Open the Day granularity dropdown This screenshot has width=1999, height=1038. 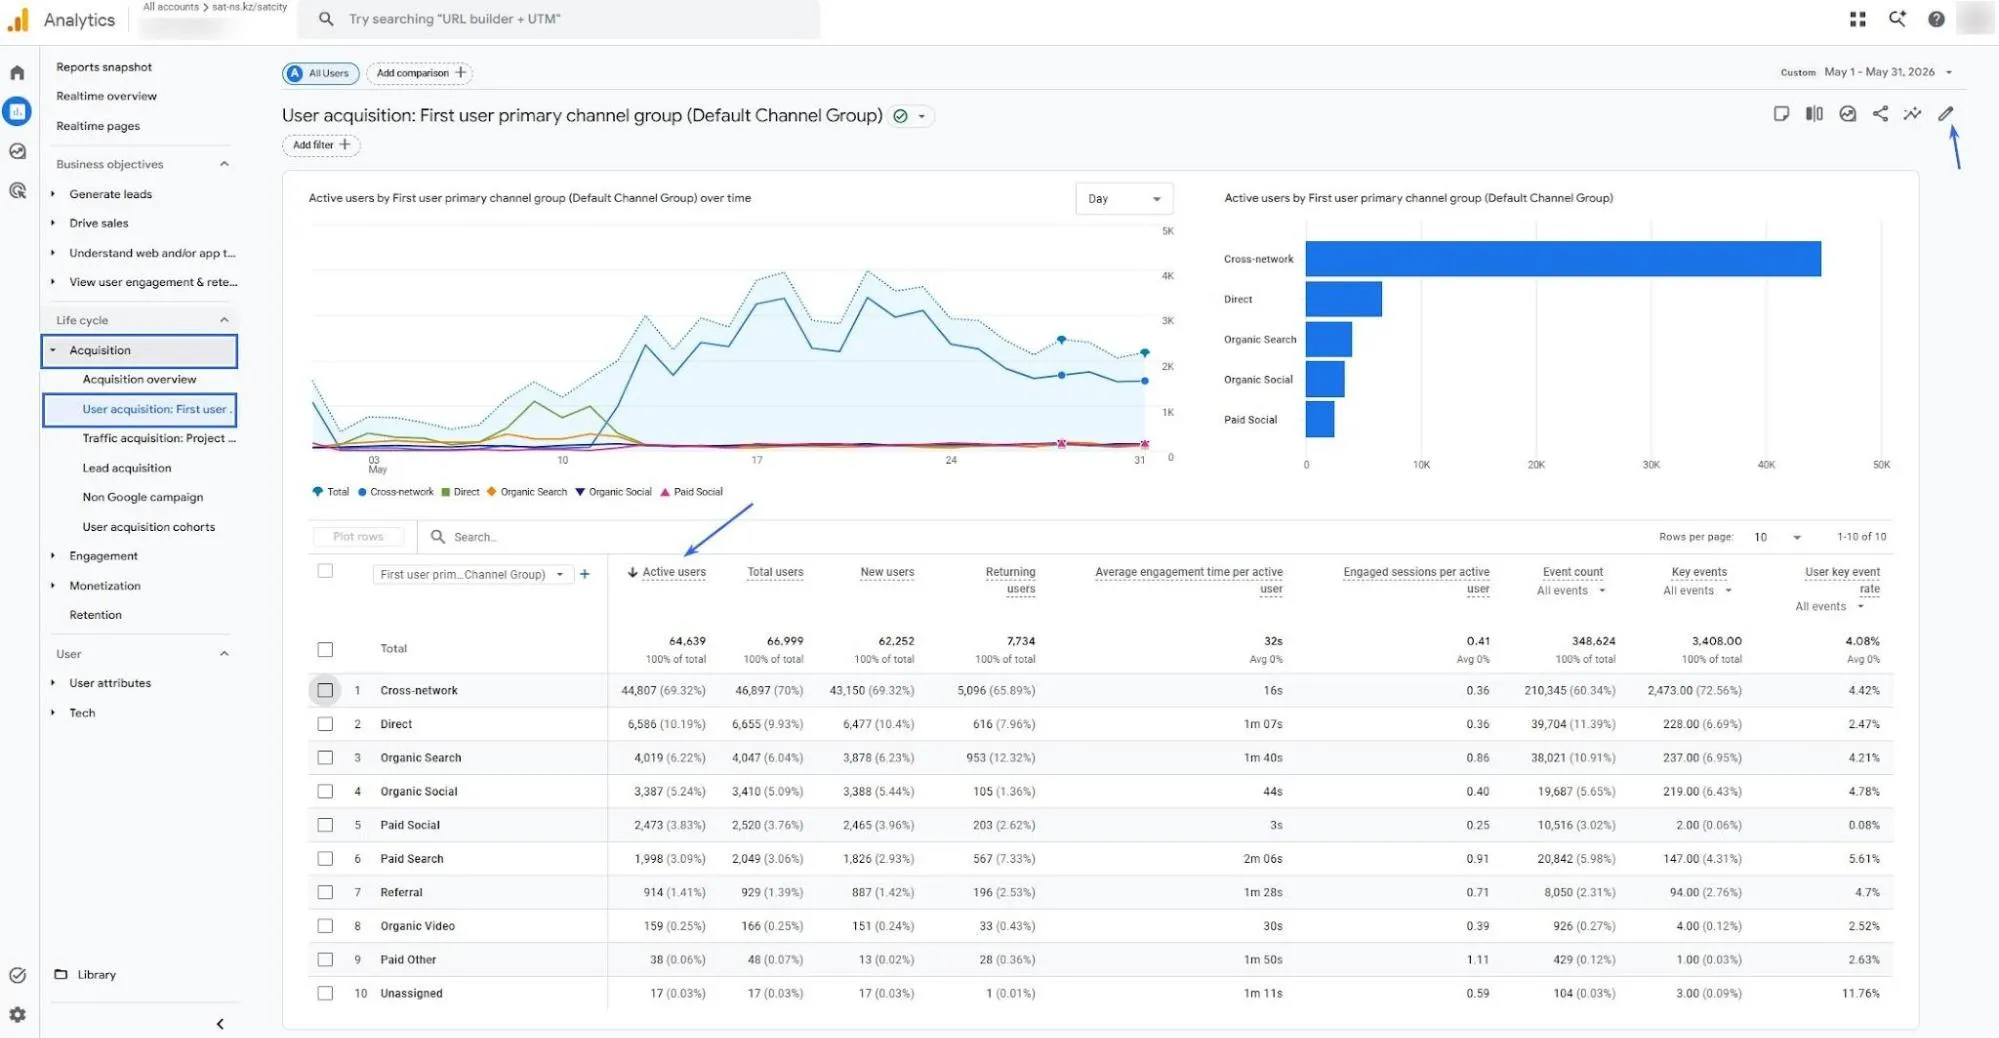click(1124, 199)
